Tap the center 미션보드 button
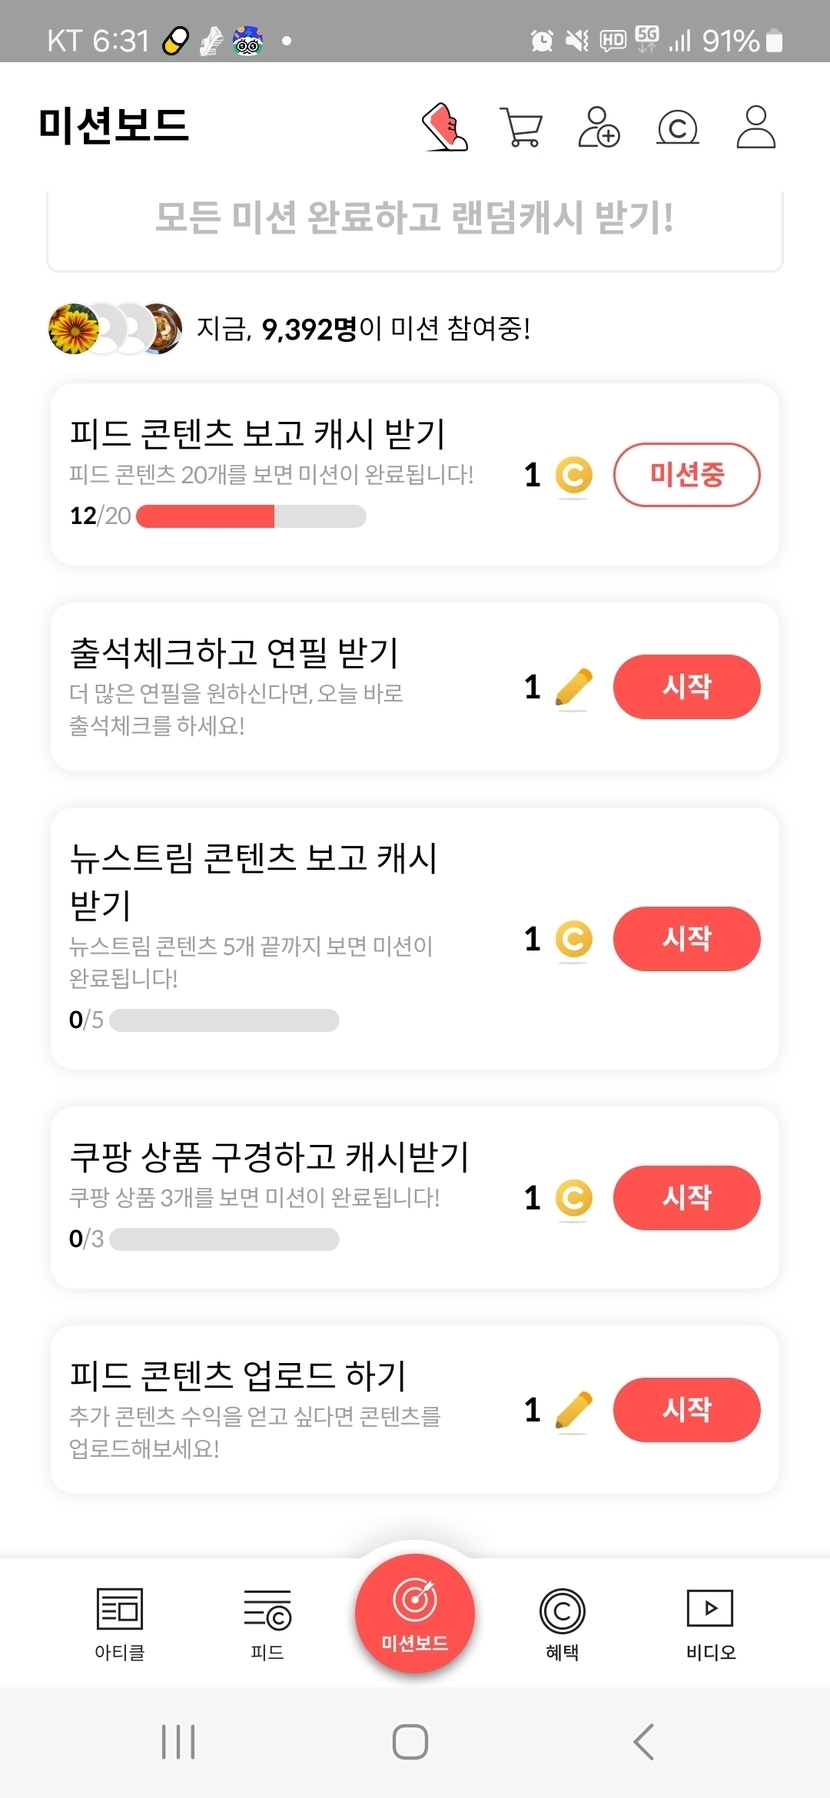830x1798 pixels. click(415, 1612)
